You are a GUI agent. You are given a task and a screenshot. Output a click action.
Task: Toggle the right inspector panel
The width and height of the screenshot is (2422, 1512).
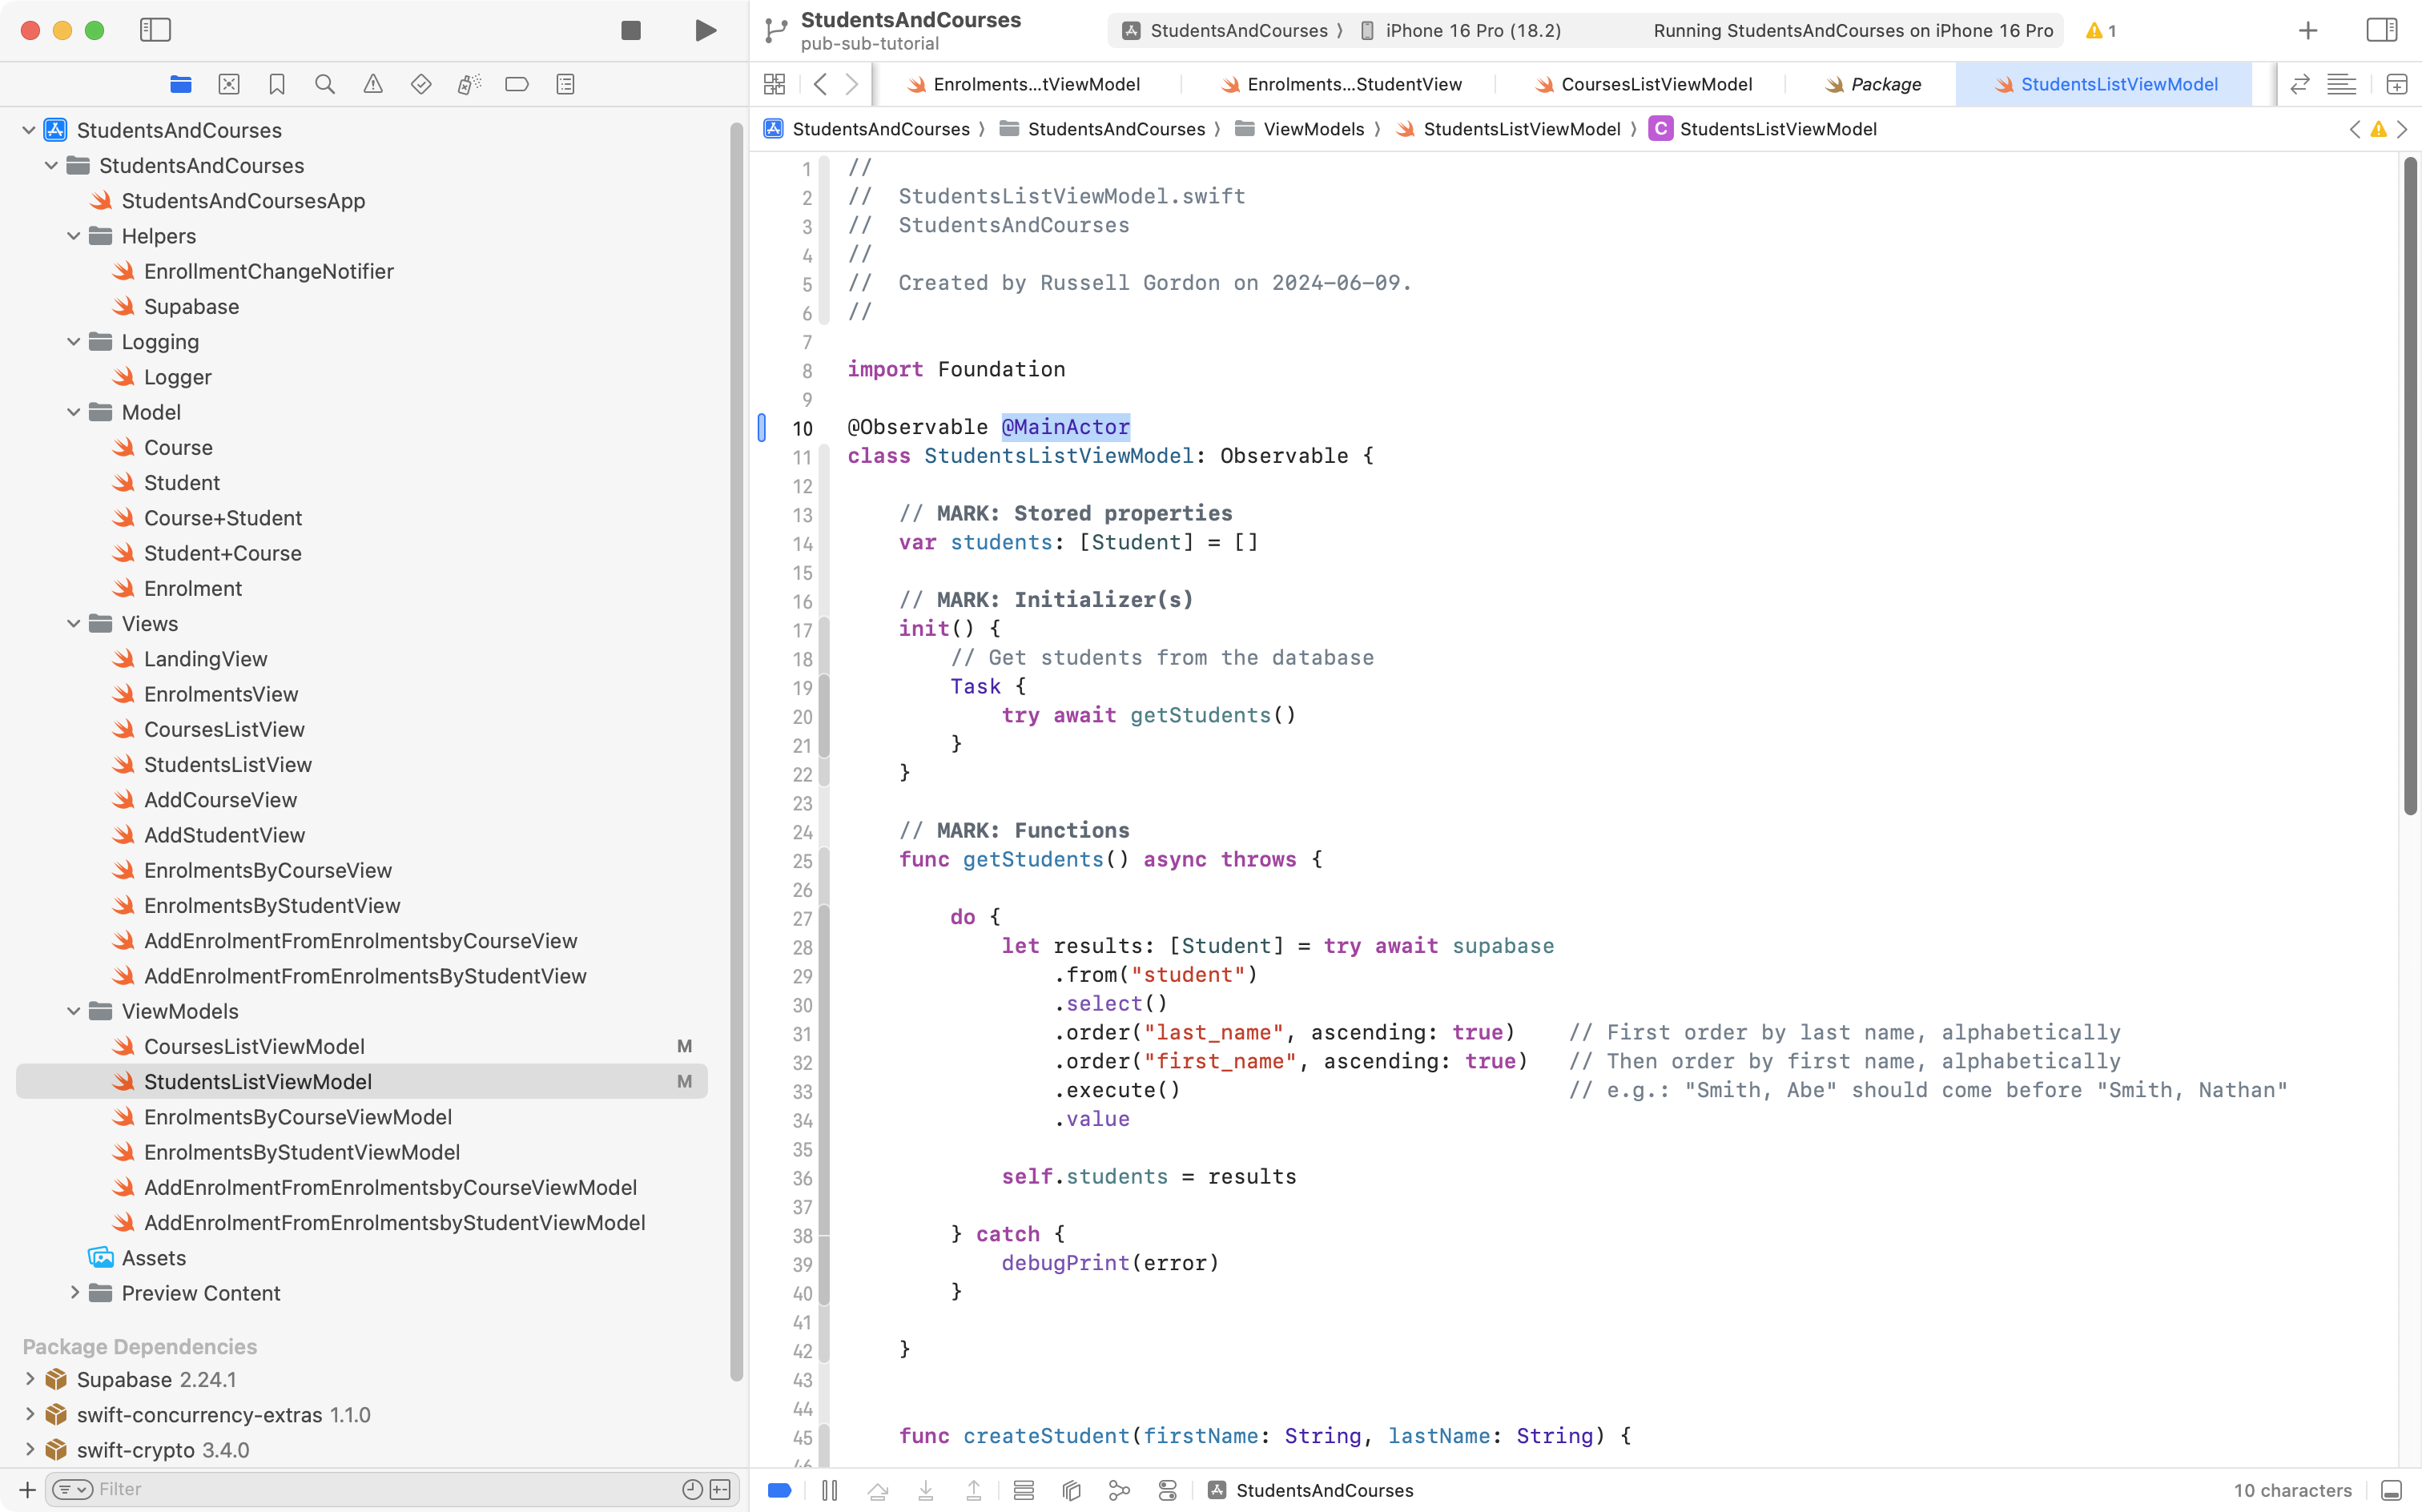2381,30
